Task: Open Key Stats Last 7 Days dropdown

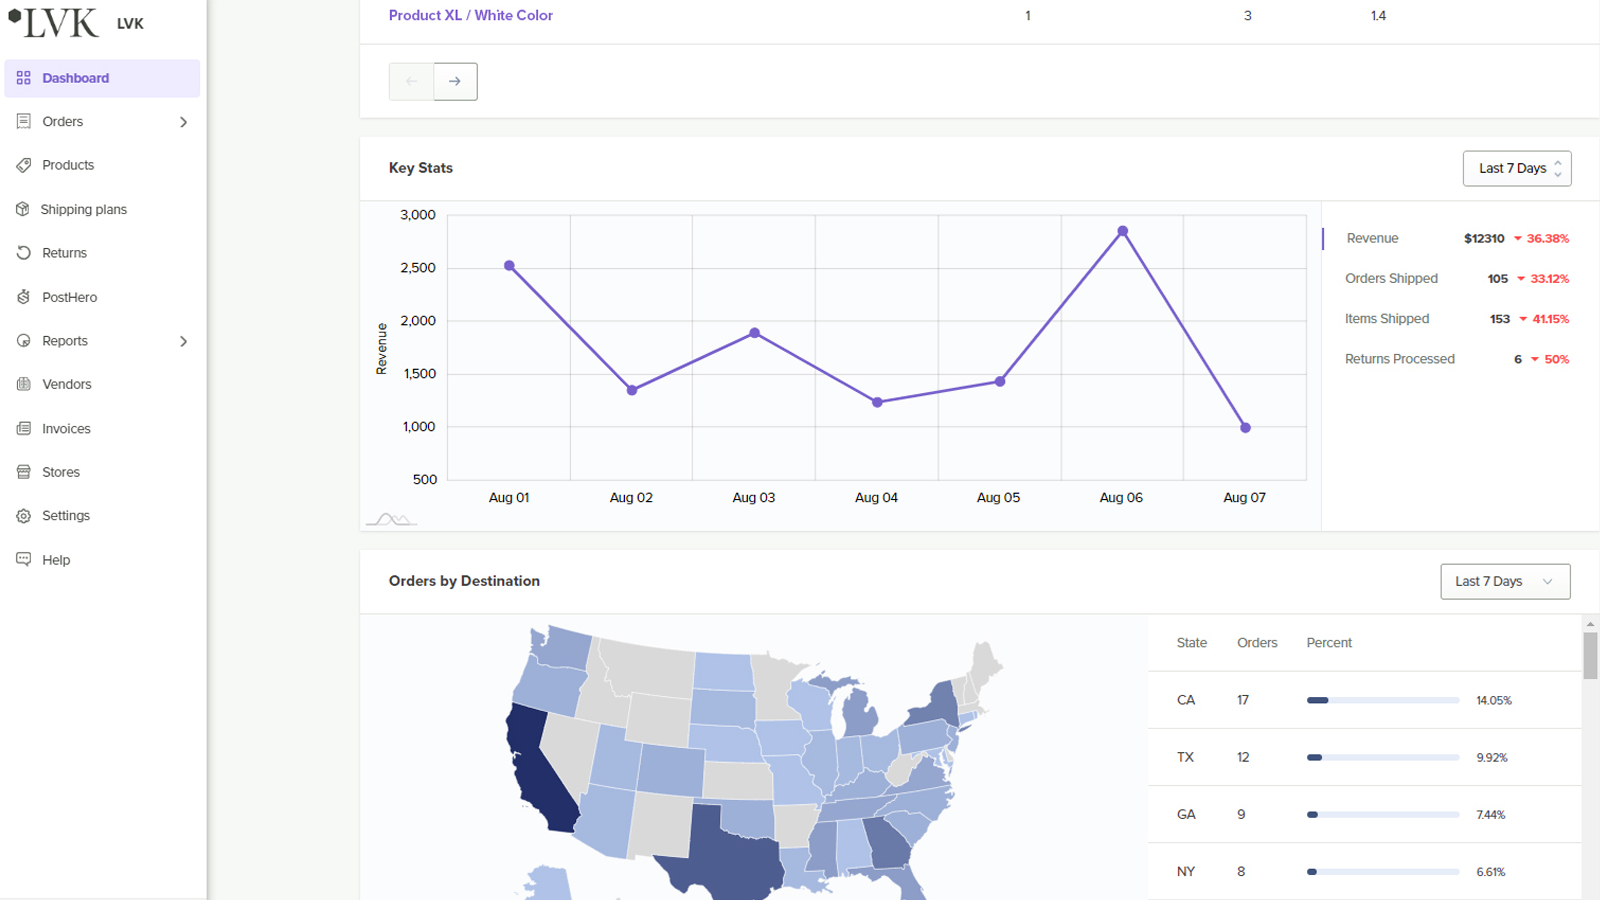Action: [x=1516, y=168]
